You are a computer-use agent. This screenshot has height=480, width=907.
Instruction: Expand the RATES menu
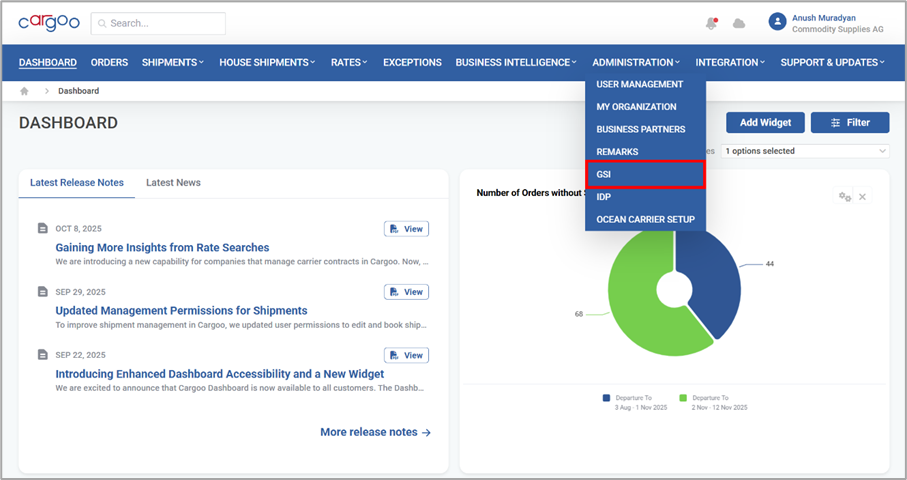click(x=349, y=62)
